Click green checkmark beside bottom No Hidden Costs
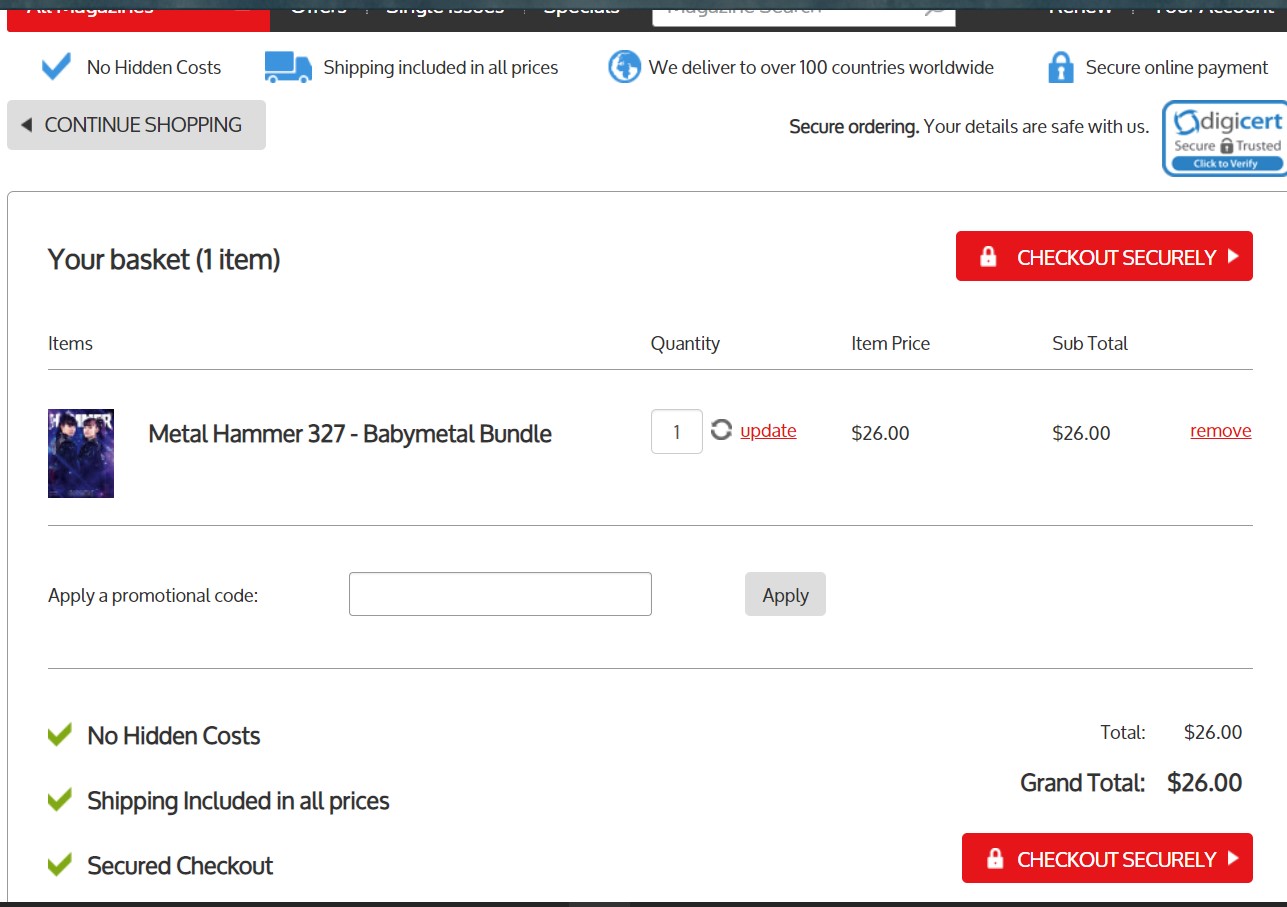The height and width of the screenshot is (907, 1287). point(60,735)
